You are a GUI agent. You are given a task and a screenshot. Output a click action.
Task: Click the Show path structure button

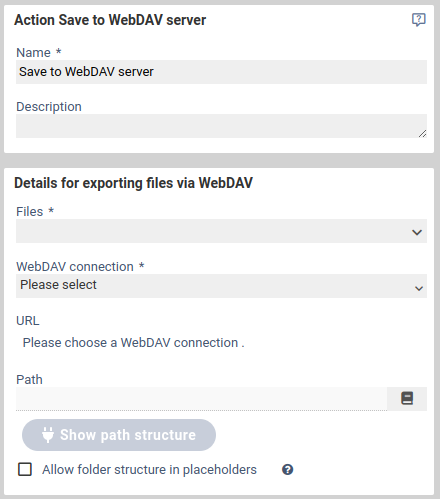pos(119,435)
